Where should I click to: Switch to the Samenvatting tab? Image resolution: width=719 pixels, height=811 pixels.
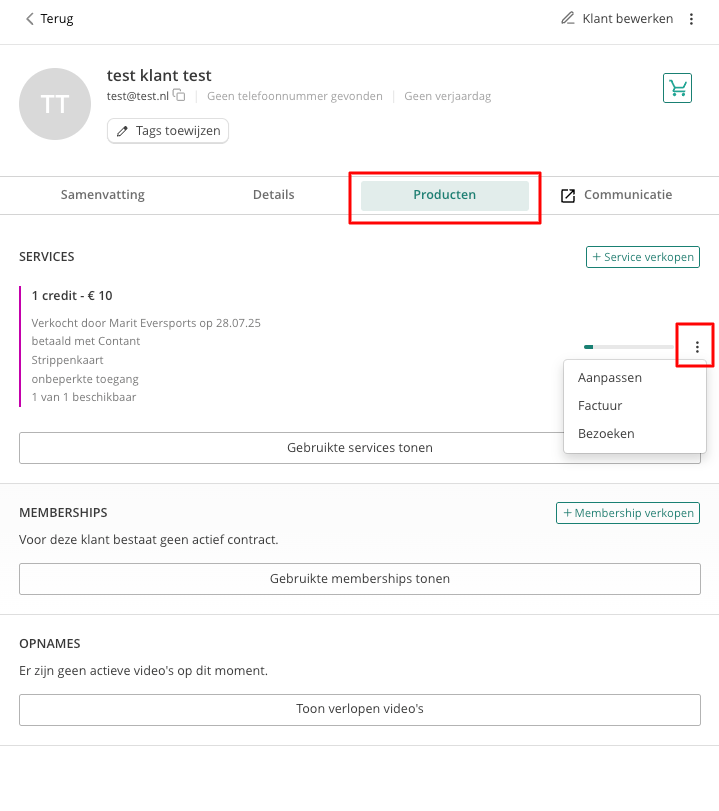click(102, 195)
